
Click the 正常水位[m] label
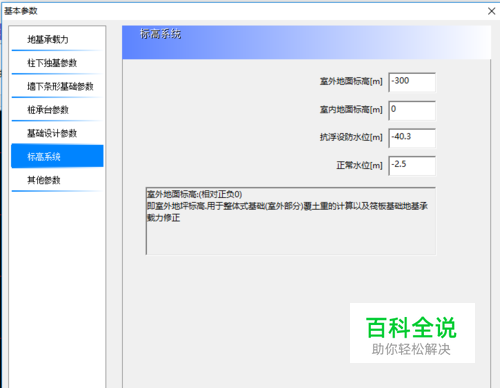359,165
